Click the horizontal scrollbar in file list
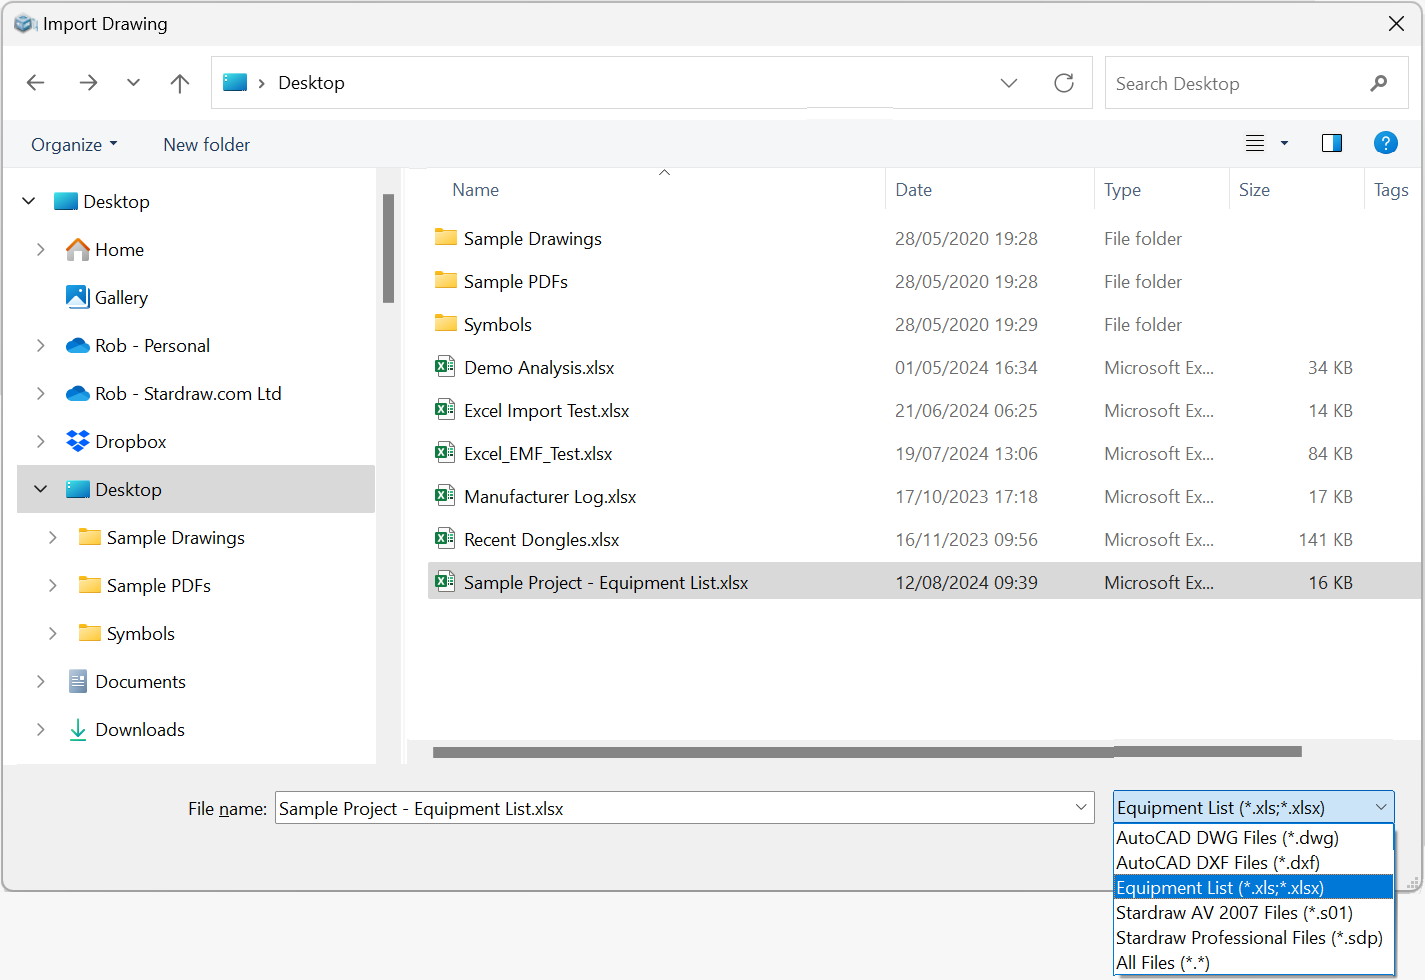The height and width of the screenshot is (980, 1425). click(867, 751)
